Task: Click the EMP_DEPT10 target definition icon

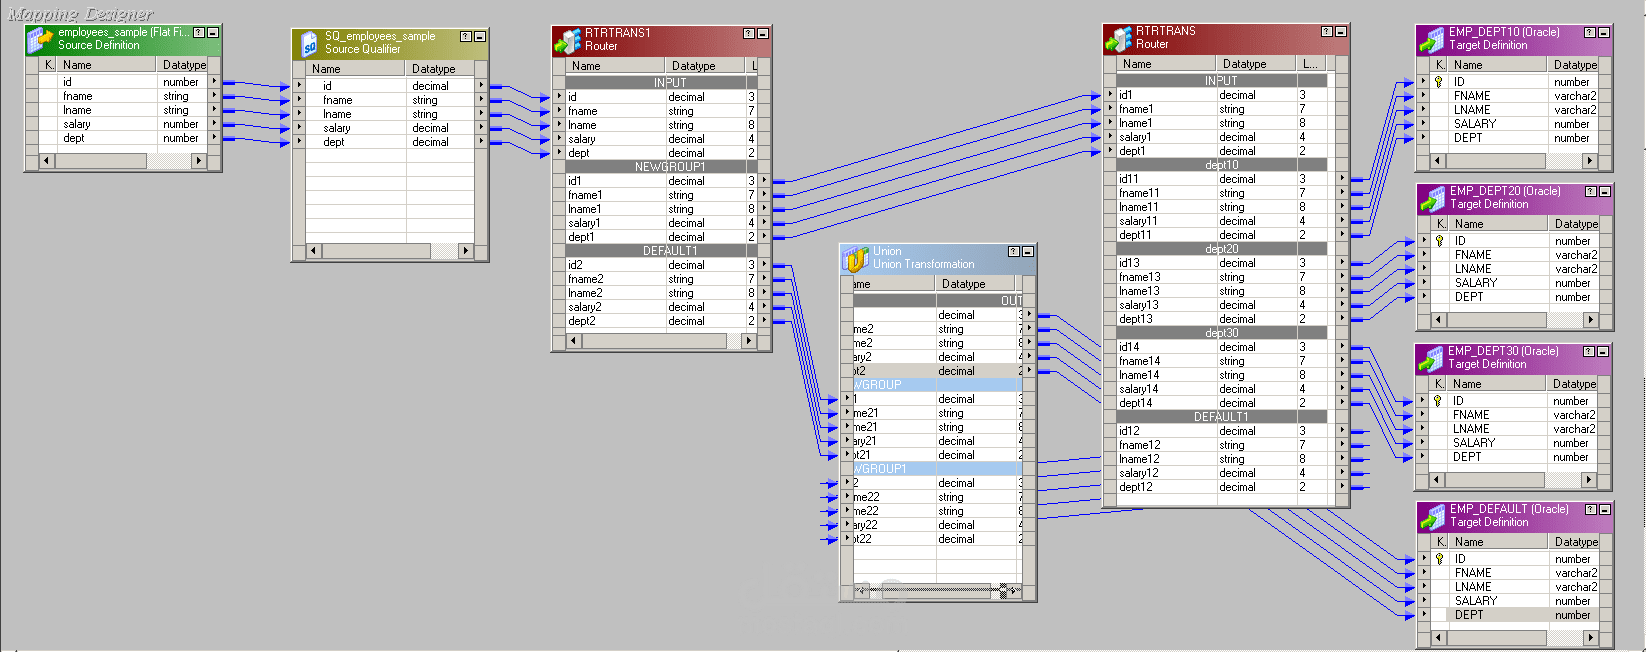Action: point(1432,39)
